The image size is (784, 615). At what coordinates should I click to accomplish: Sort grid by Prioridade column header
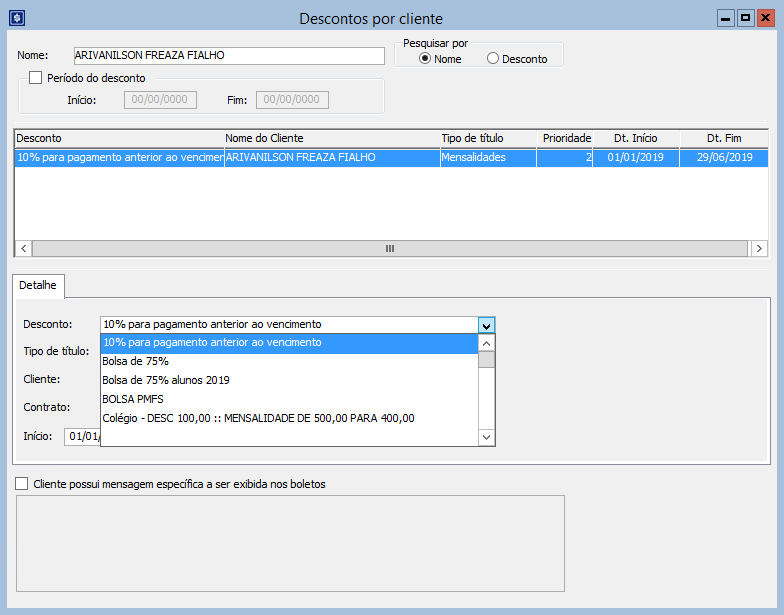pyautogui.click(x=566, y=138)
